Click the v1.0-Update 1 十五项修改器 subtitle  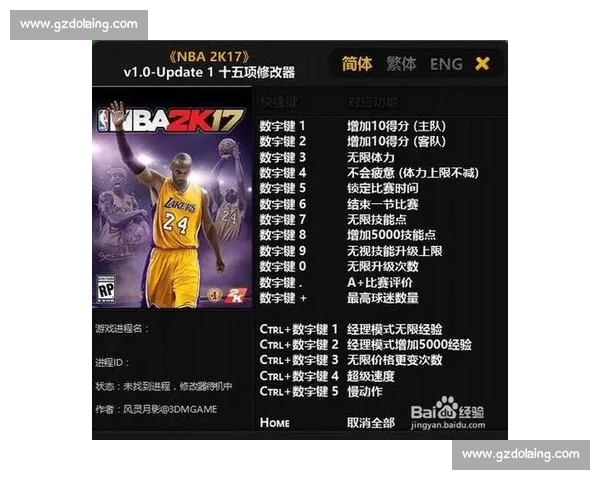click(209, 72)
